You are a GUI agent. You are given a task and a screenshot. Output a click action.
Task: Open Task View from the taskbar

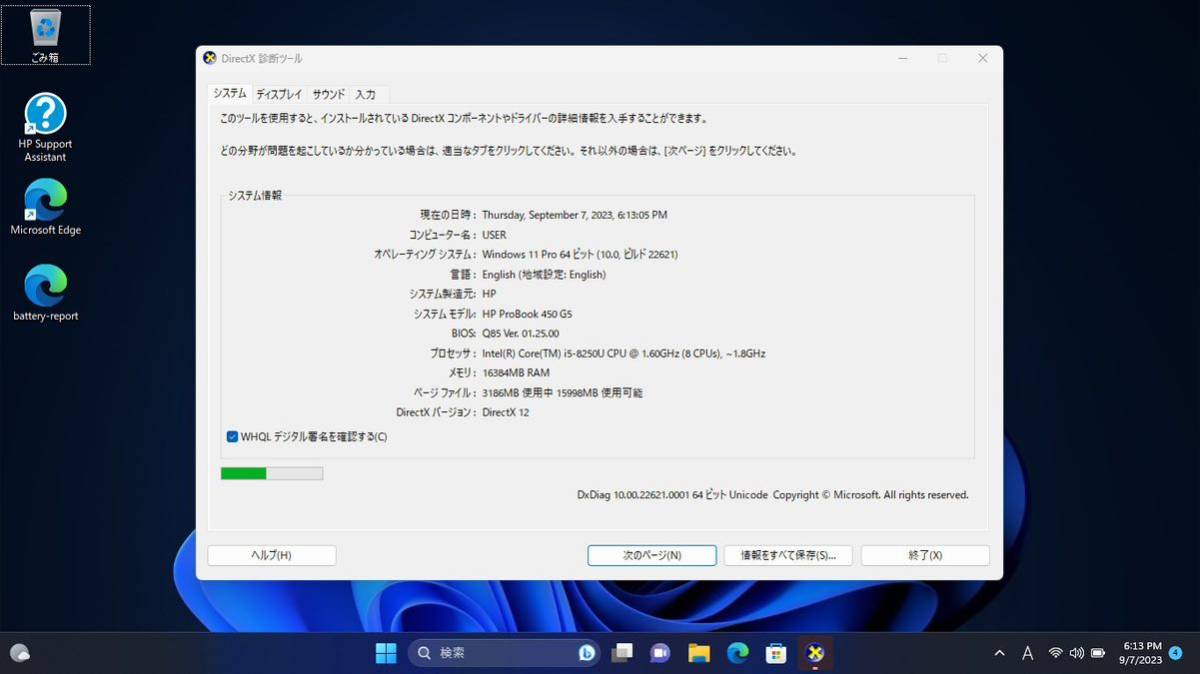[622, 653]
